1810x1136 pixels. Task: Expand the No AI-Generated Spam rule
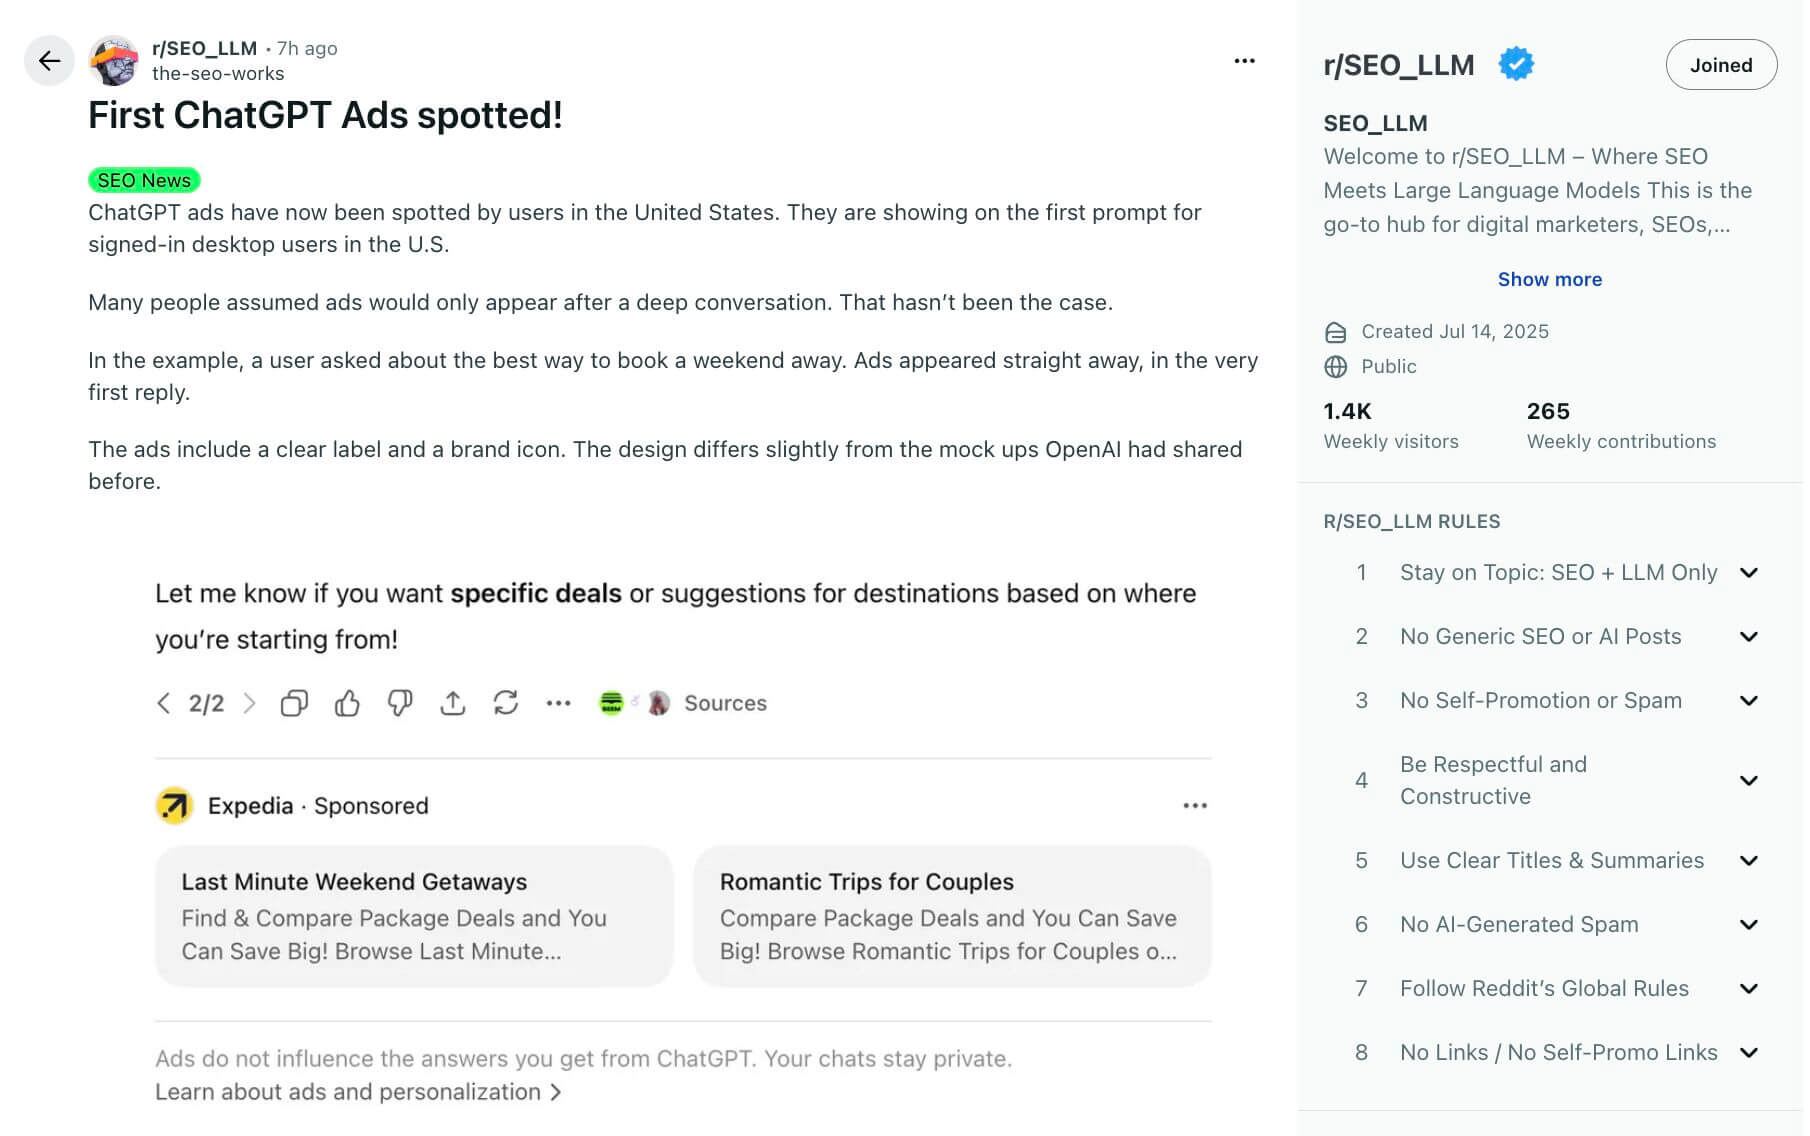tap(1748, 925)
